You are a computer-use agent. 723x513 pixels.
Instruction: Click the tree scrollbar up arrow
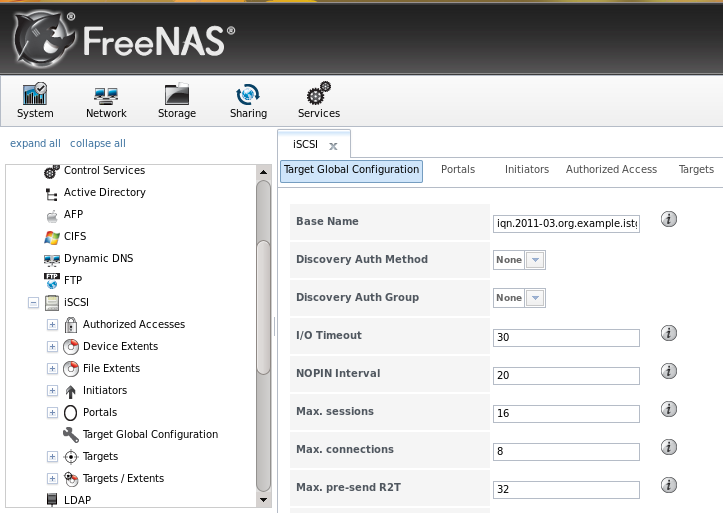[263, 172]
